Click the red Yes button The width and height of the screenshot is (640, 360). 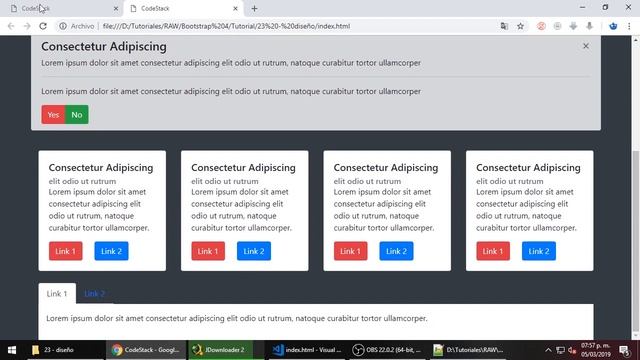[x=53, y=115]
